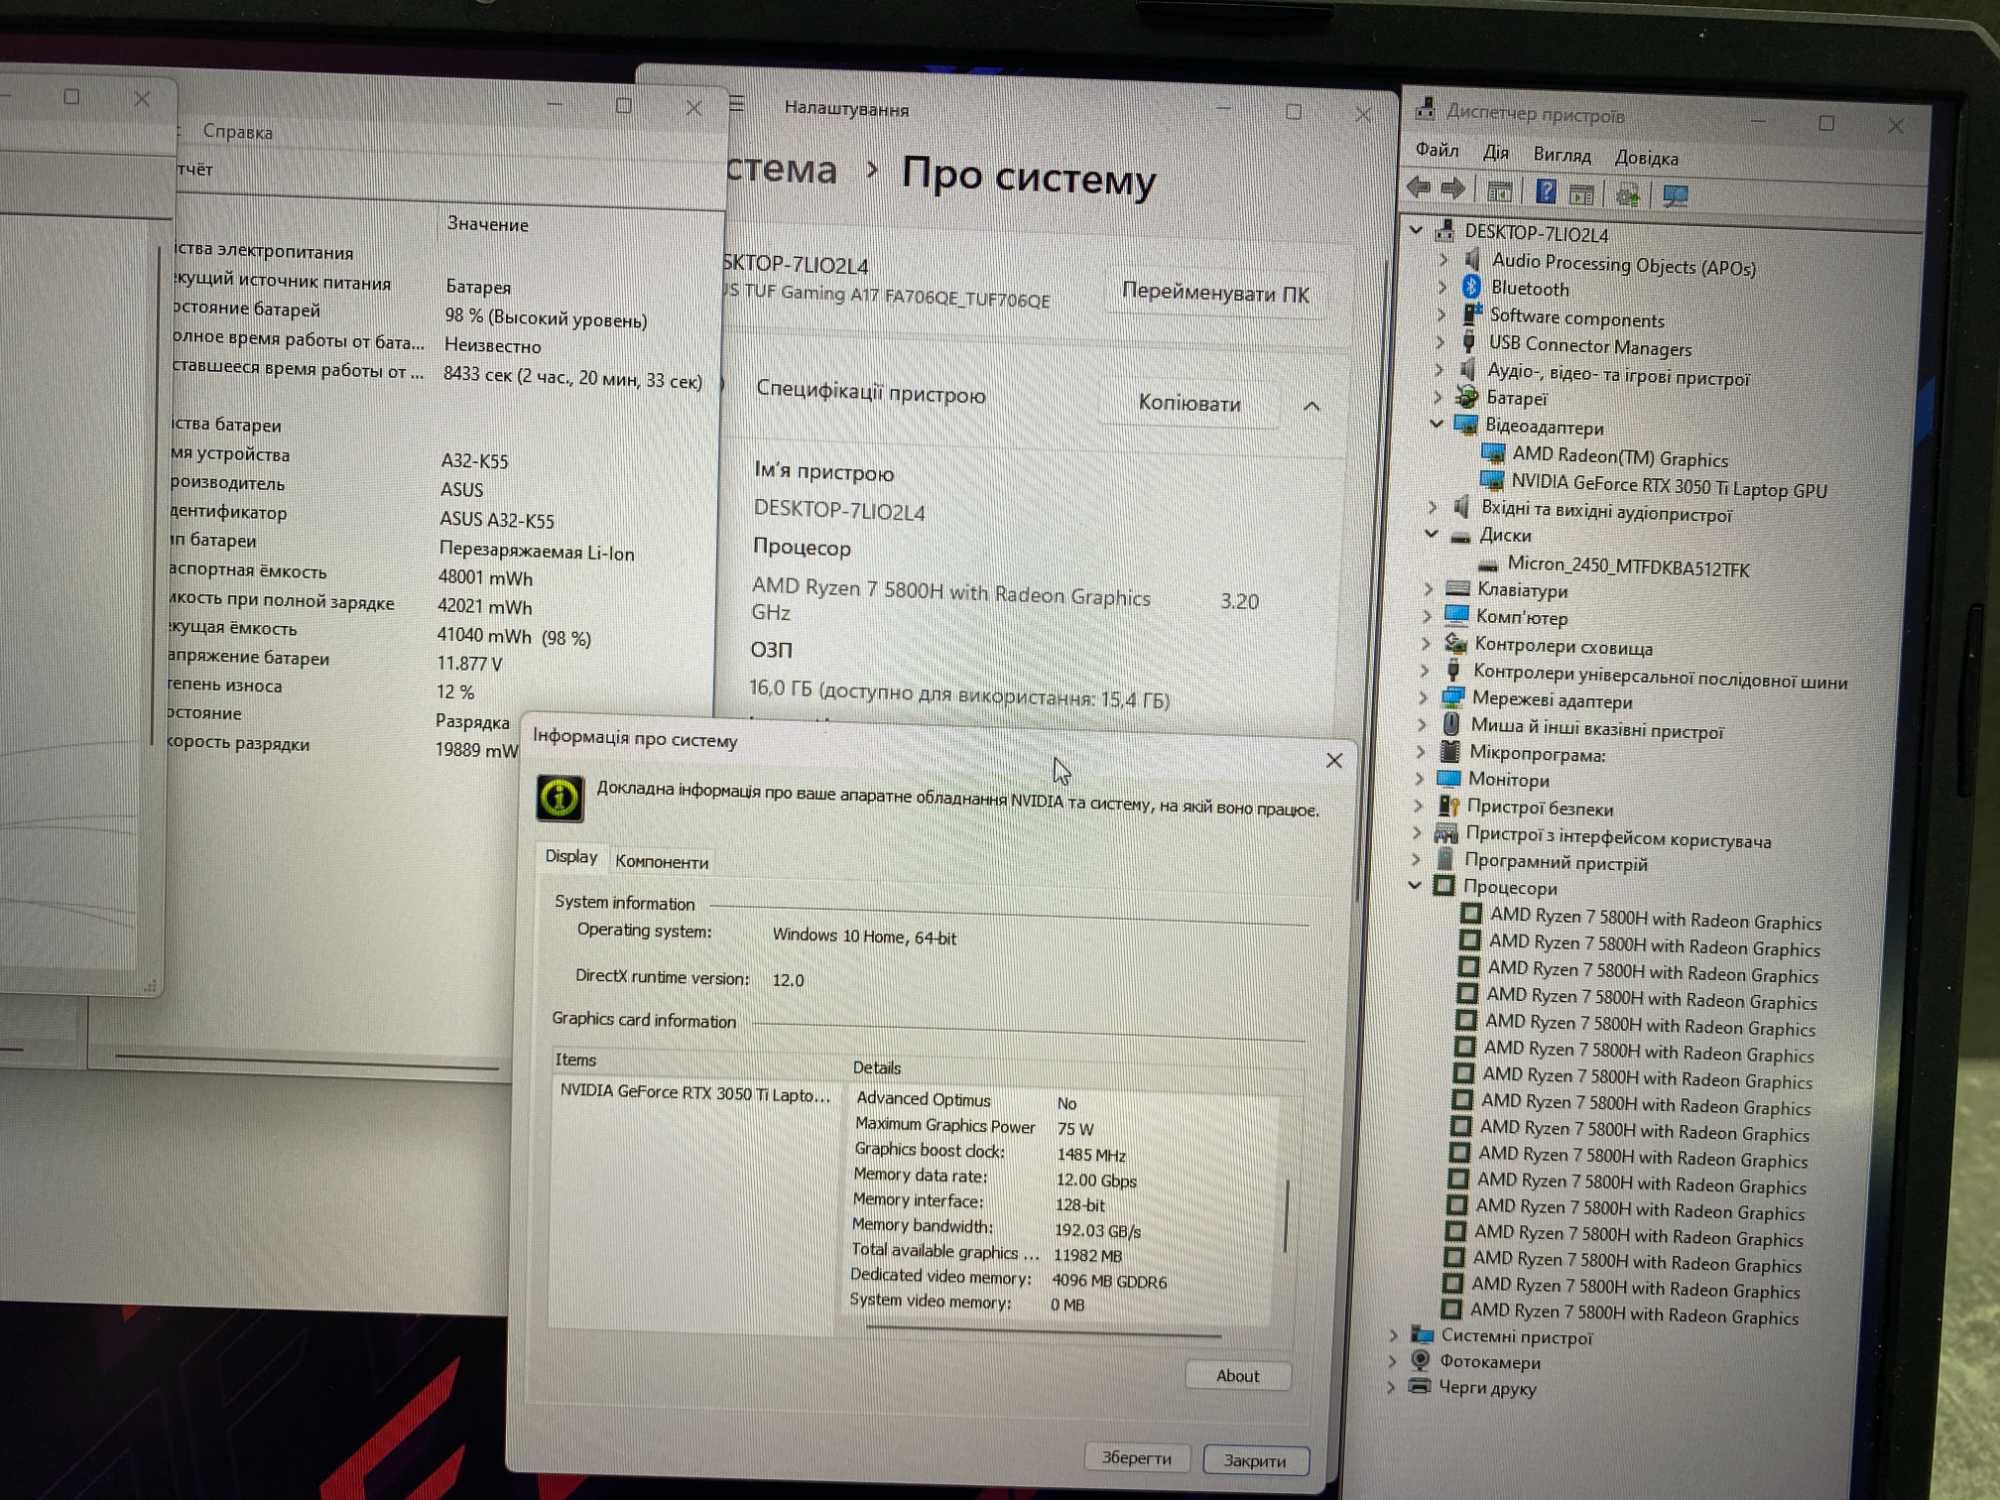Select Комп'ютер entry in device tree
2000x1500 pixels.
(x=1522, y=617)
